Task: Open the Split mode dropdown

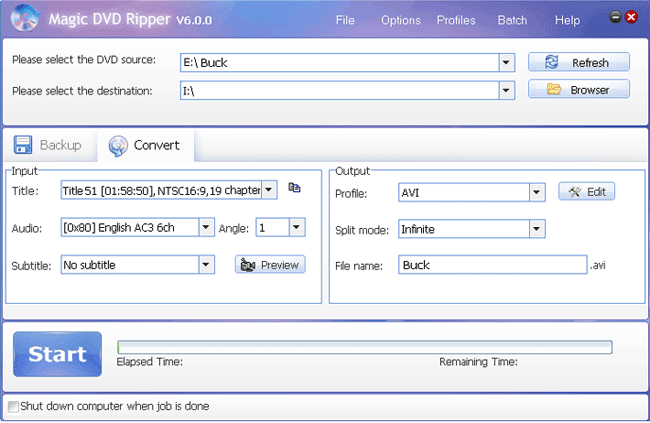Action: [x=537, y=229]
